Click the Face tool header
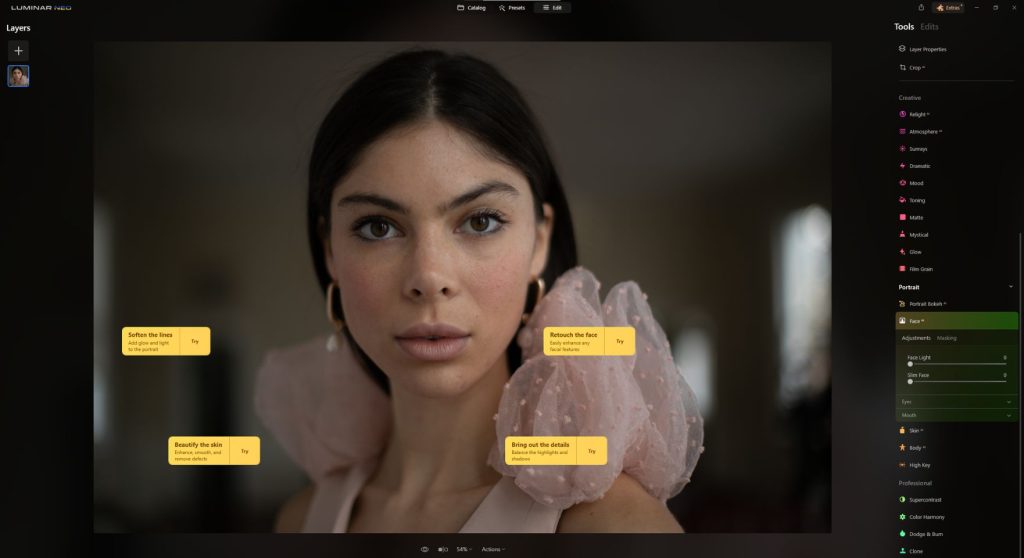This screenshot has height=558, width=1024. (956, 321)
